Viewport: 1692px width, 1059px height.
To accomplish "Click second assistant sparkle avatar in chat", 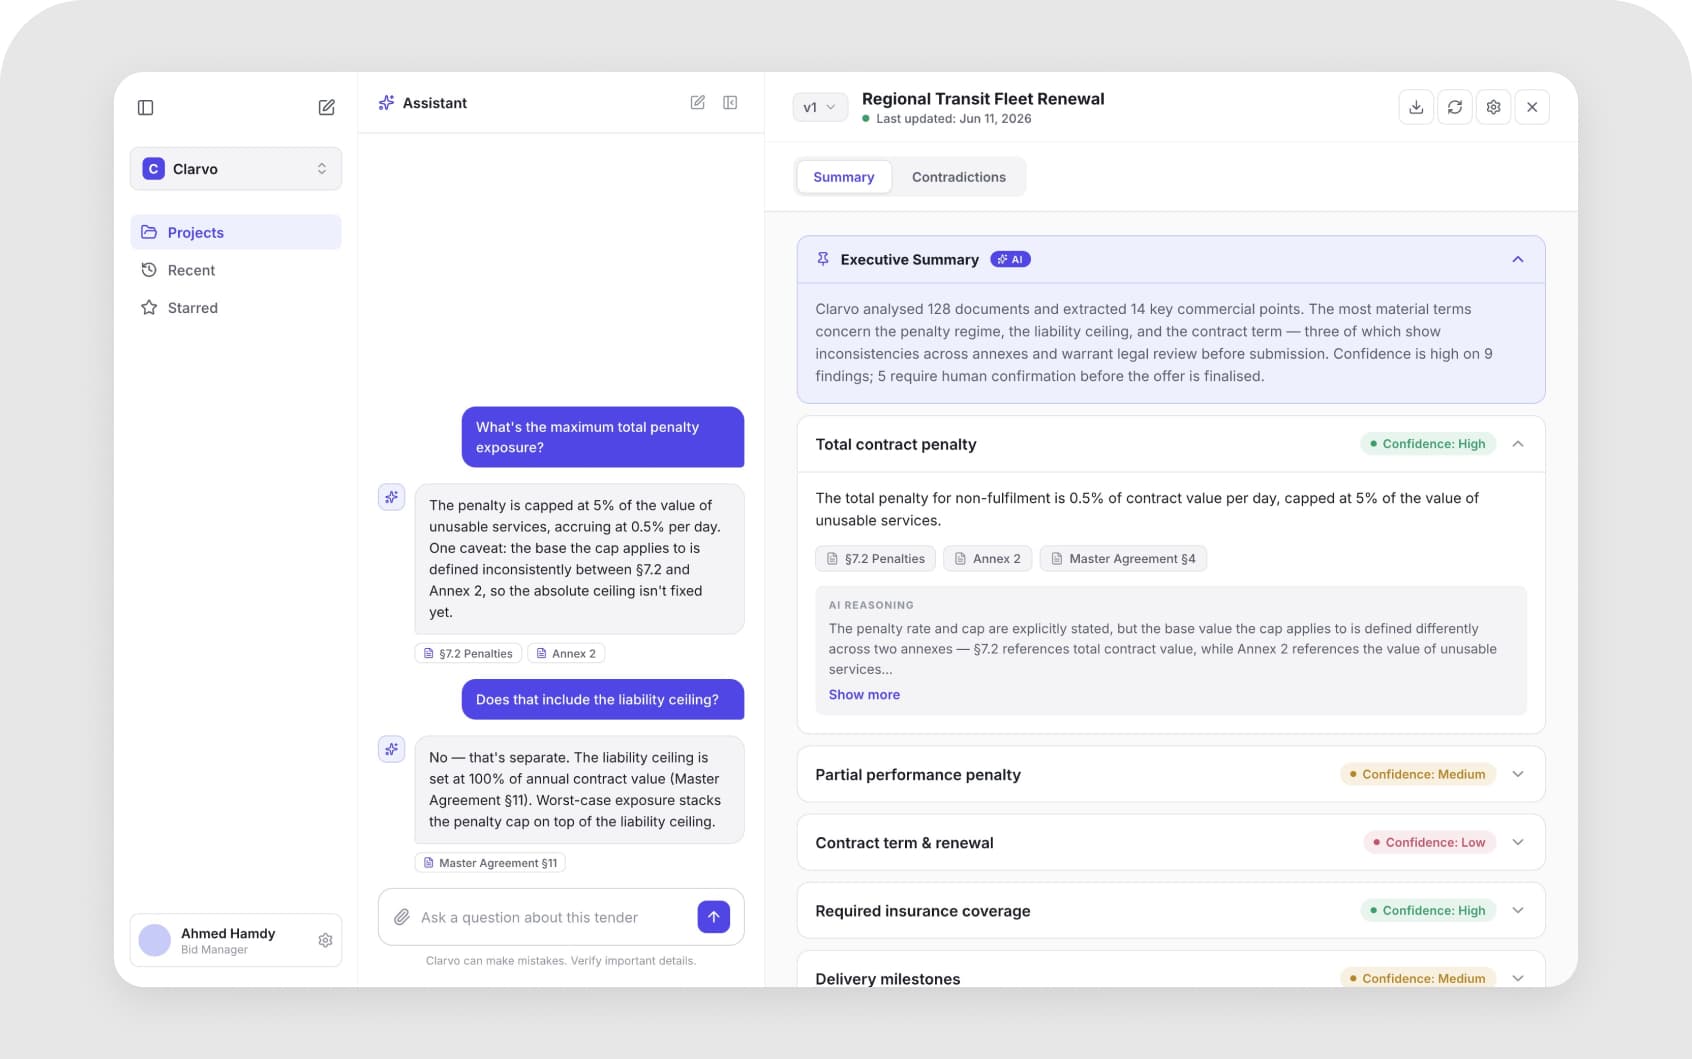I will pos(391,749).
